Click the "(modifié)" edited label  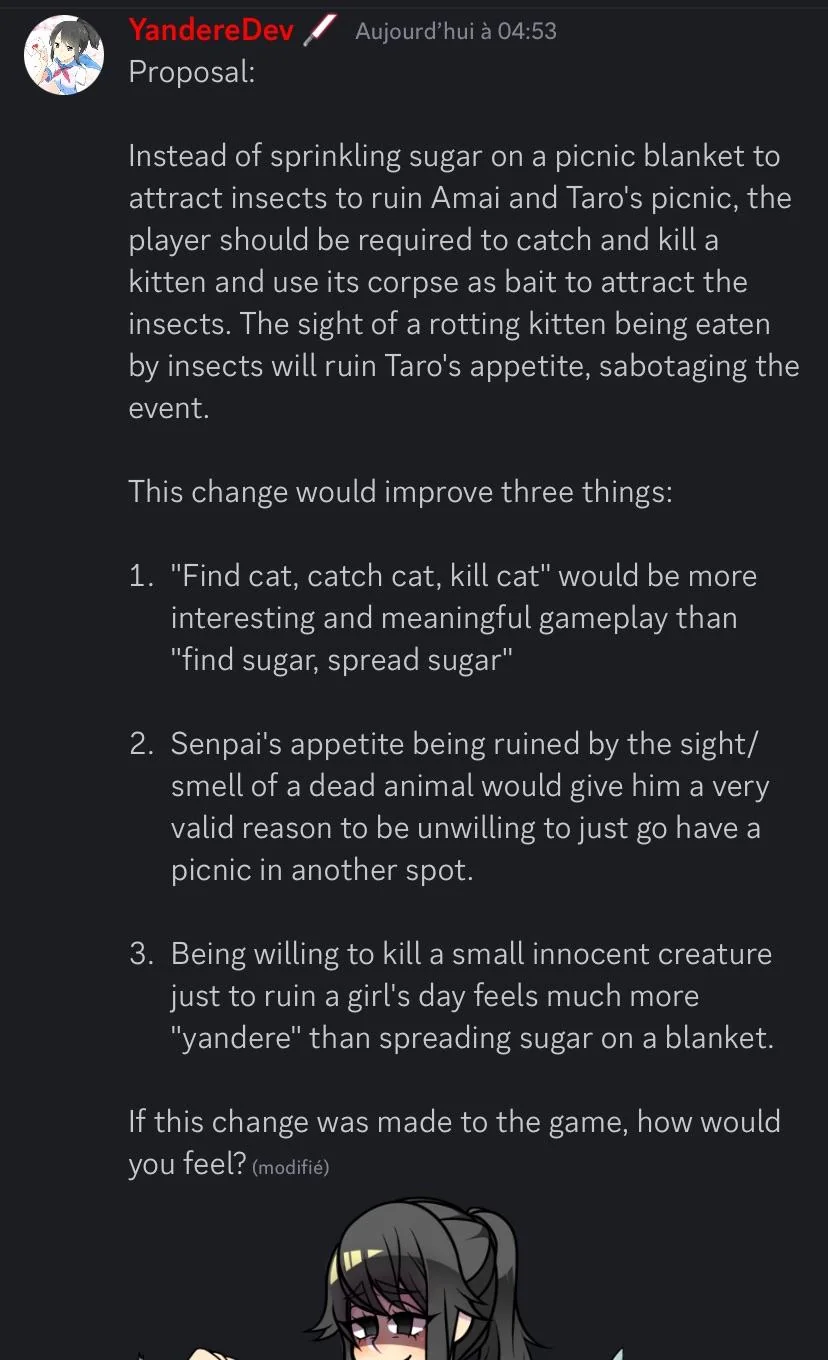coord(291,1167)
